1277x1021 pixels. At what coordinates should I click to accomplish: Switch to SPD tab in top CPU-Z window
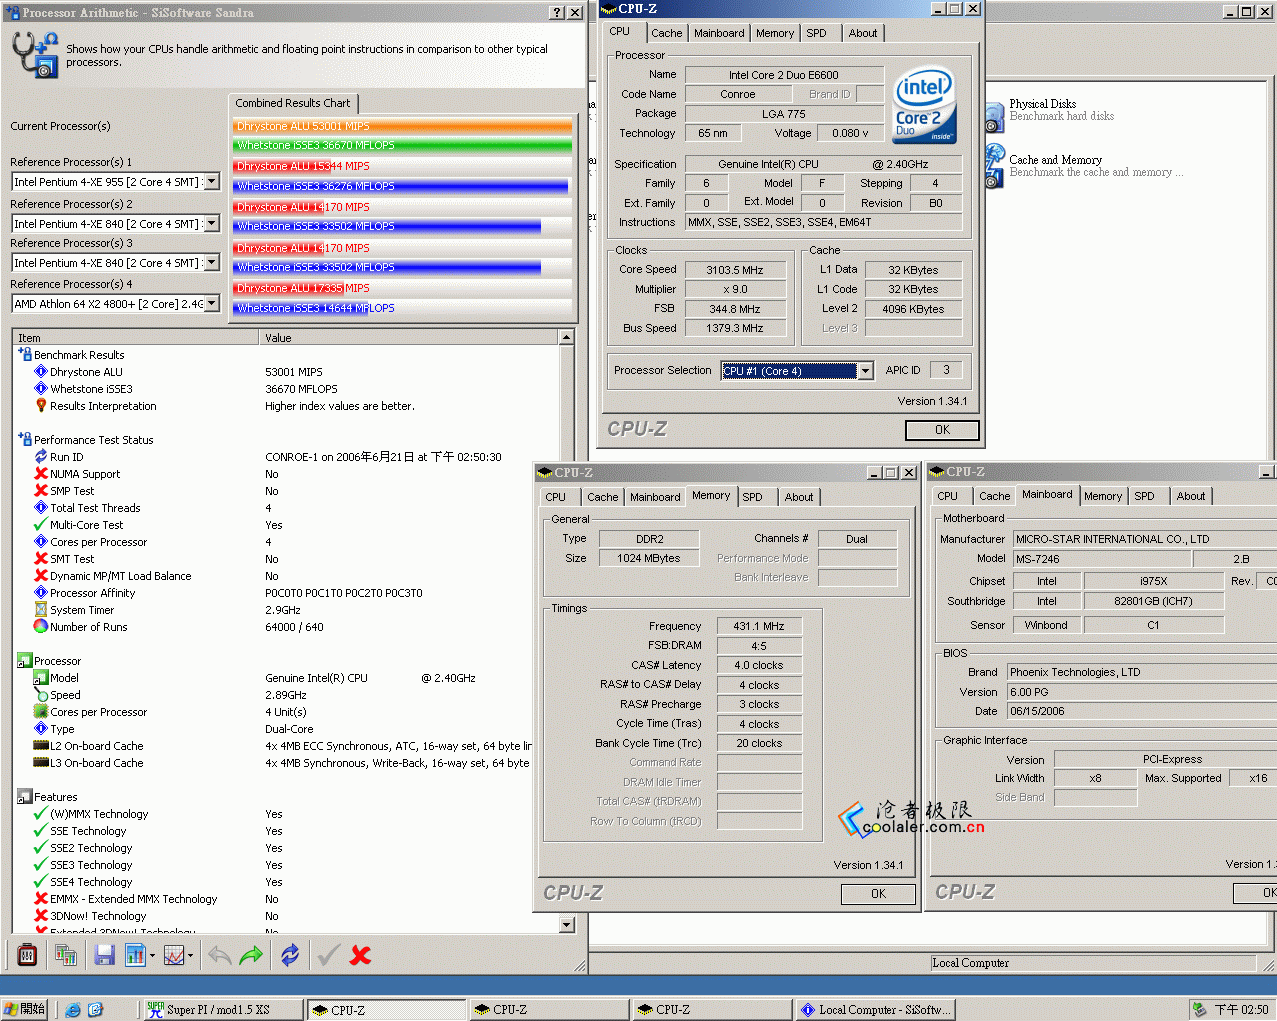point(817,33)
